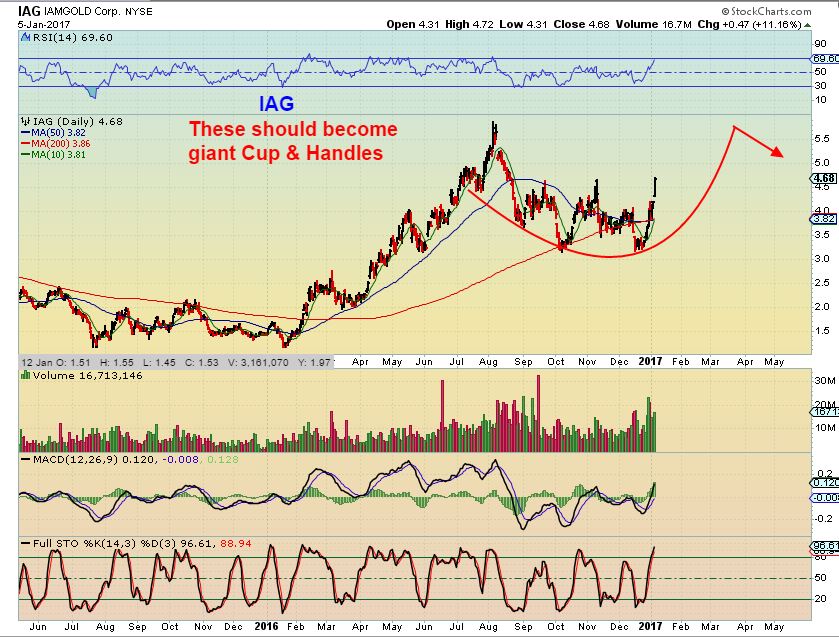Click the '3.82' moving average tag on right axis
Viewport: 839px width, 637px height.
[x=824, y=219]
